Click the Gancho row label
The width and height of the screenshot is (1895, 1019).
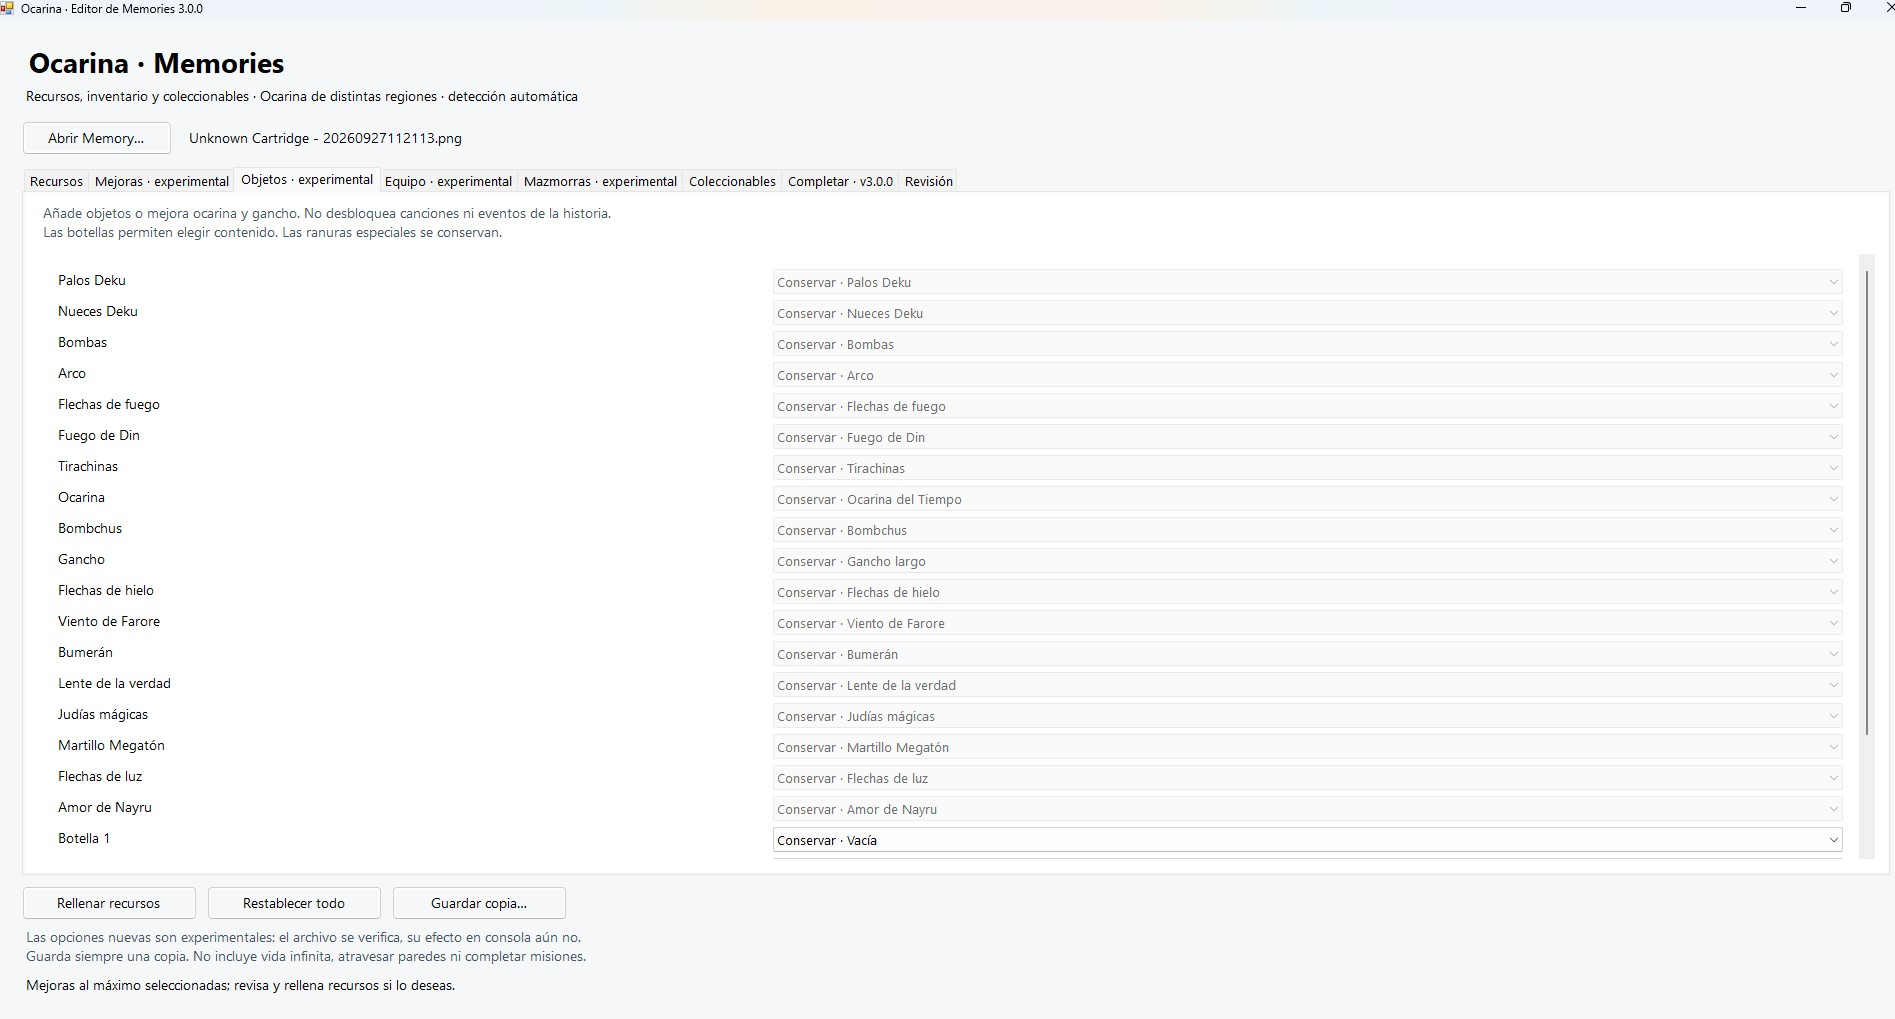tap(81, 559)
